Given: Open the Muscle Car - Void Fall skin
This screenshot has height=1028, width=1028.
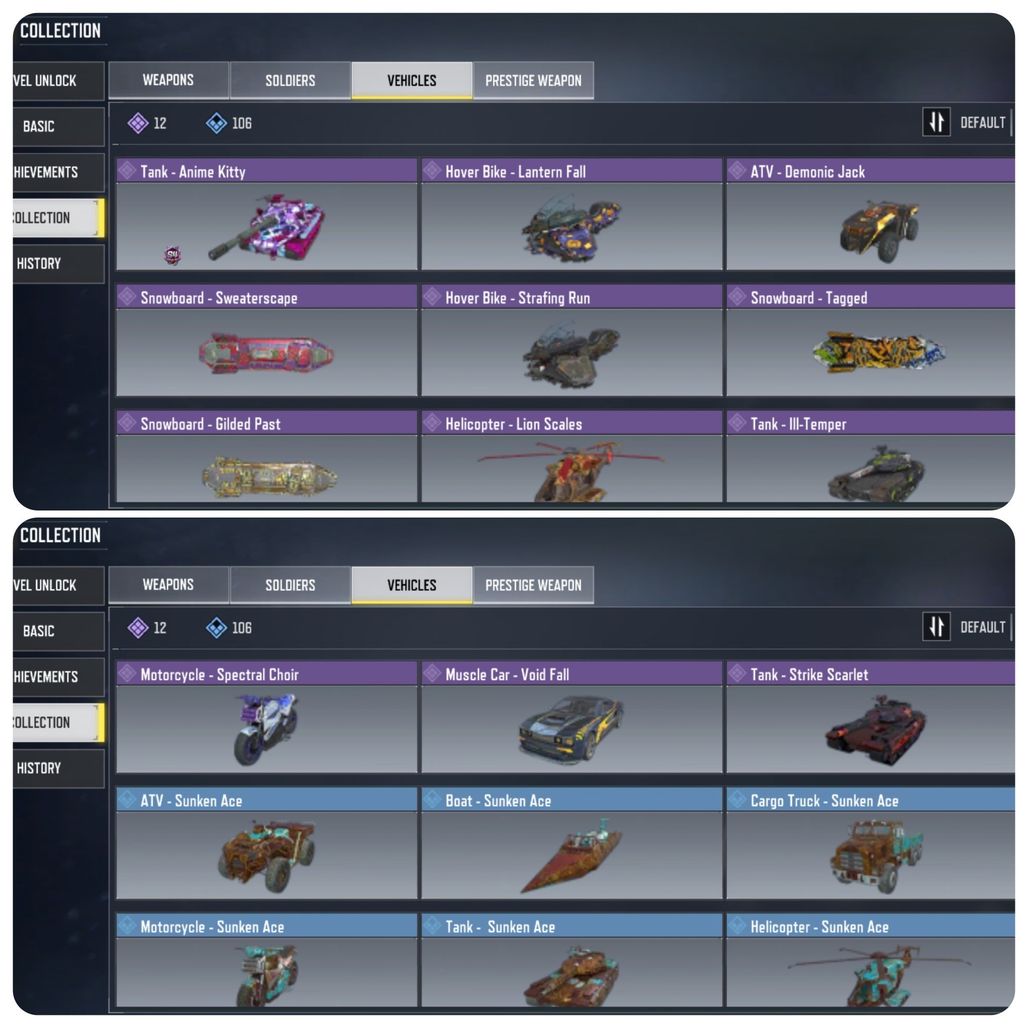Looking at the screenshot, I should pos(572,717).
